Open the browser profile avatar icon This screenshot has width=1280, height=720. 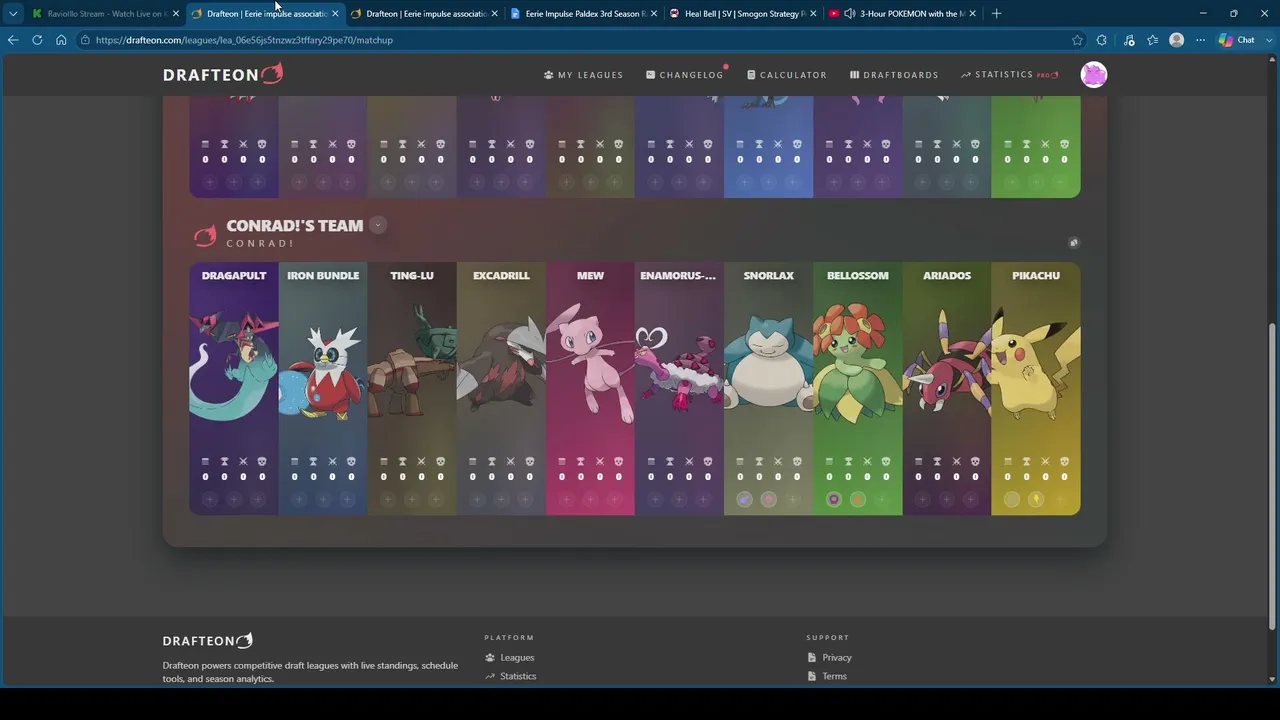[1176, 40]
